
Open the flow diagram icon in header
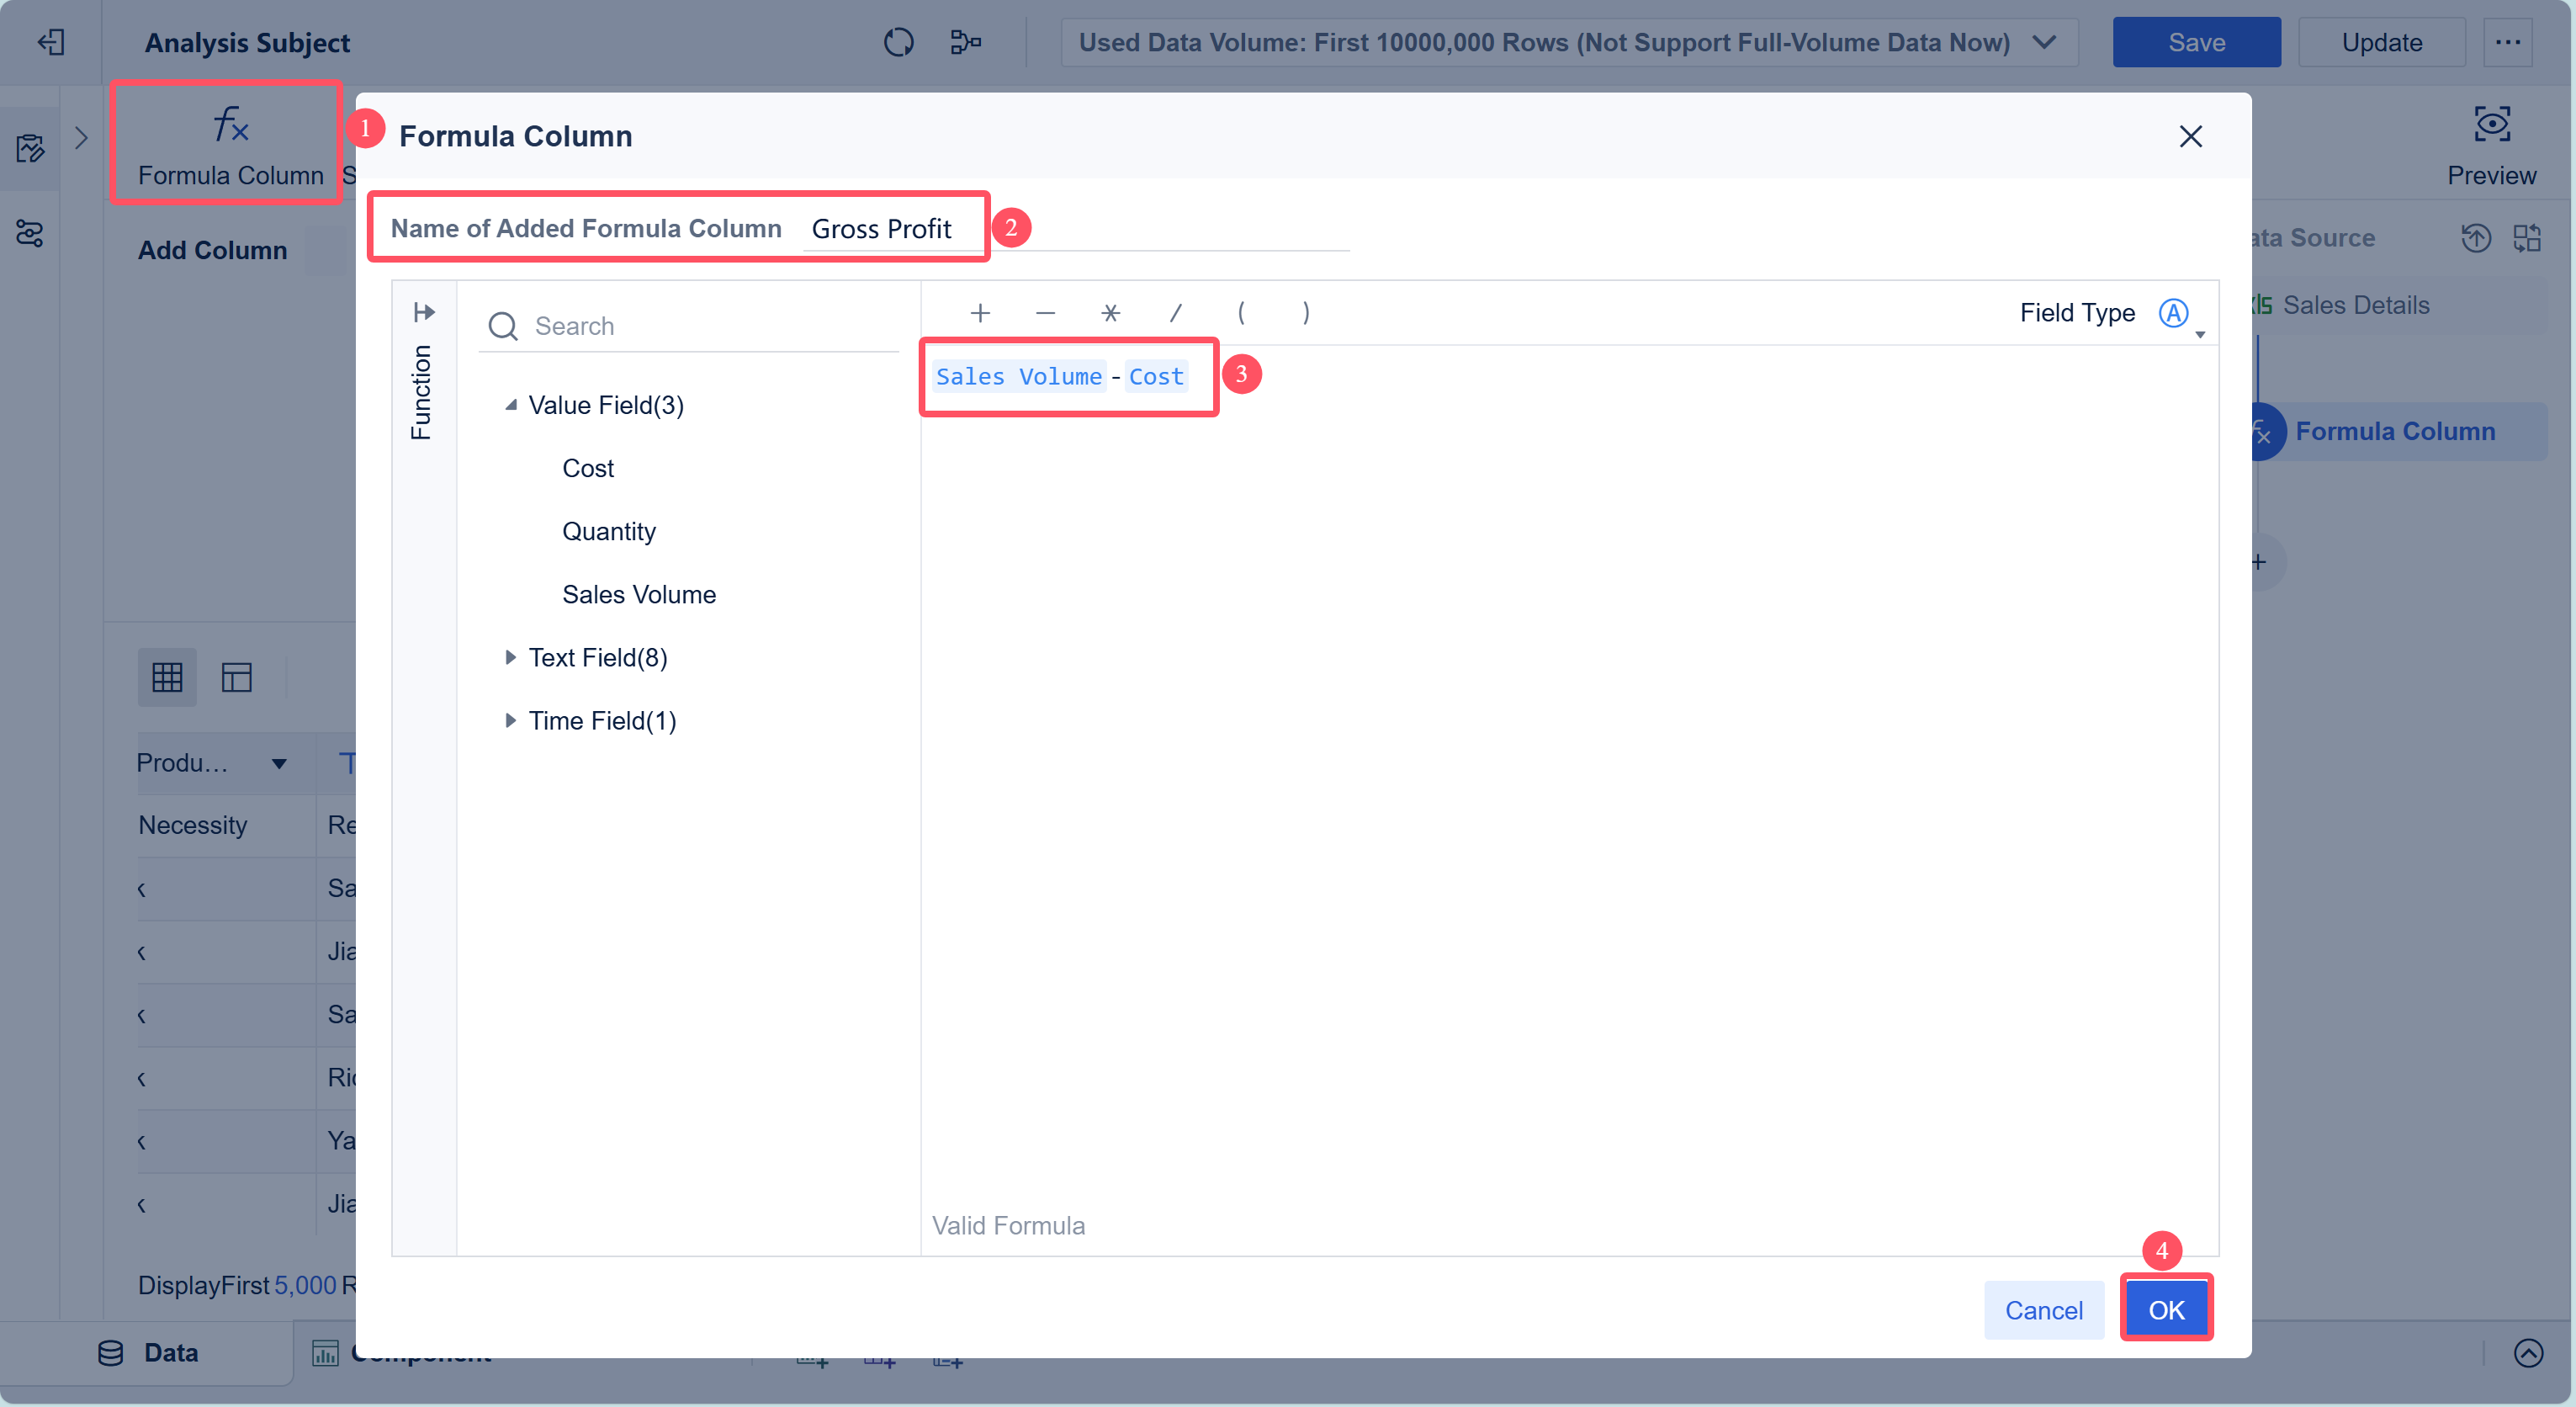tap(965, 42)
